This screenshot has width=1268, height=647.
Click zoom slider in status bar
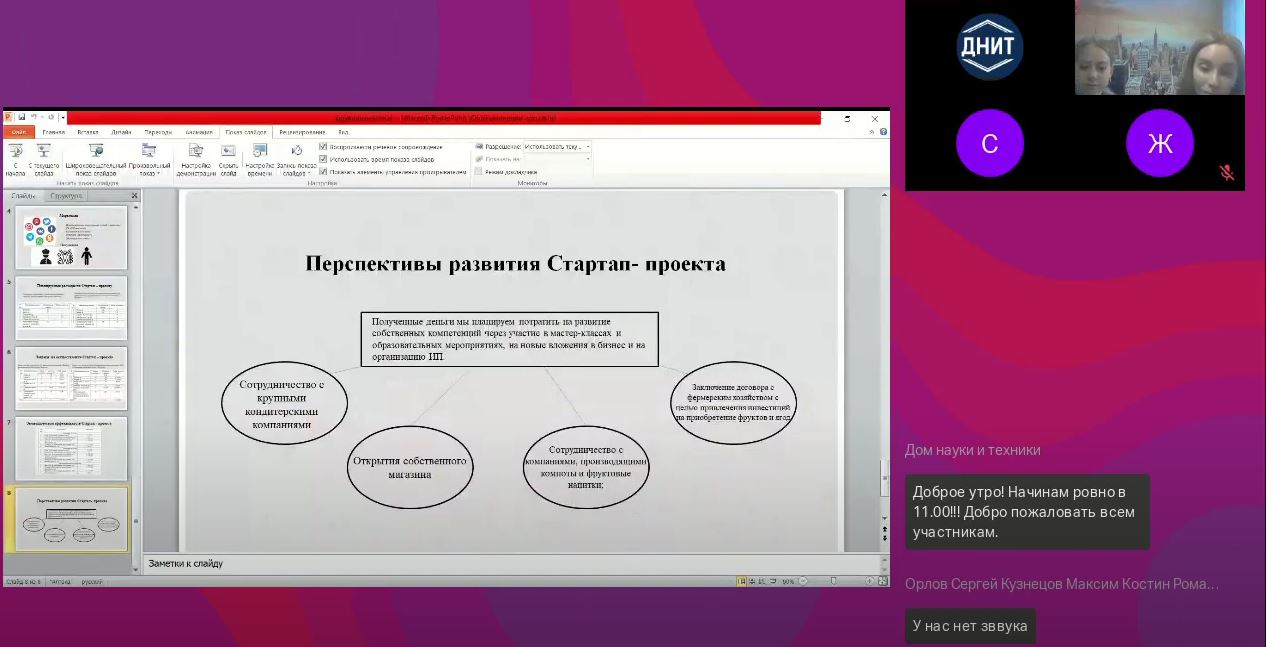(x=834, y=581)
